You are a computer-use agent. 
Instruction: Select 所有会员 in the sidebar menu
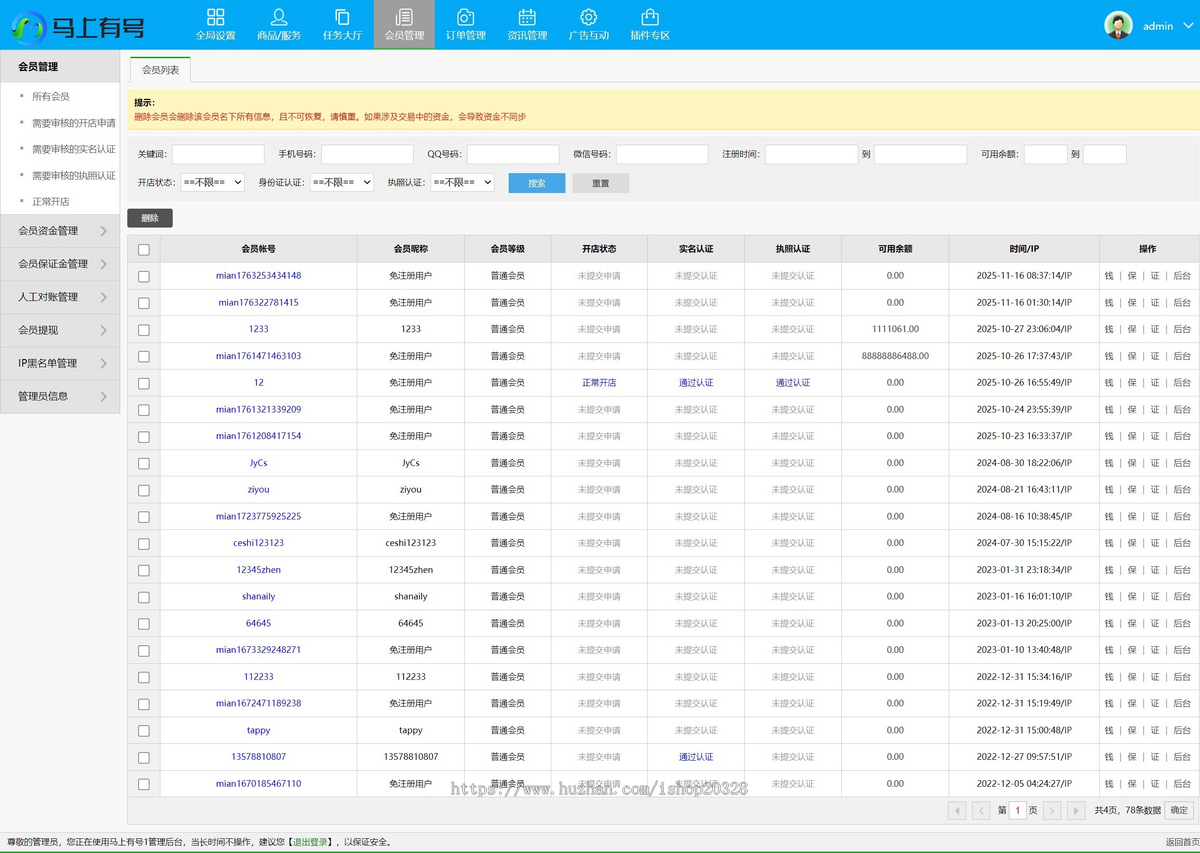50,97
